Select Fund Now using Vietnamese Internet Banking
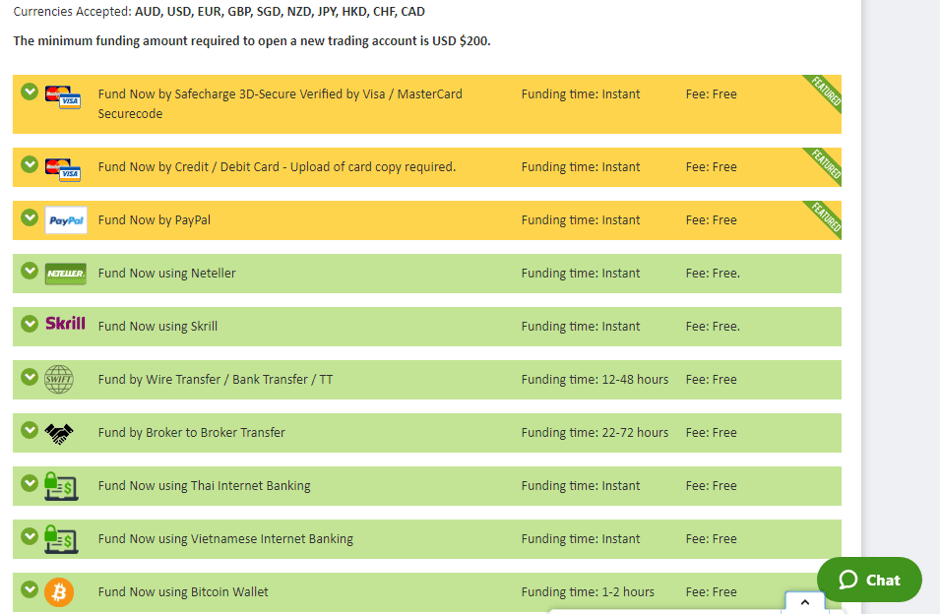This screenshot has height=614, width=940. point(225,538)
